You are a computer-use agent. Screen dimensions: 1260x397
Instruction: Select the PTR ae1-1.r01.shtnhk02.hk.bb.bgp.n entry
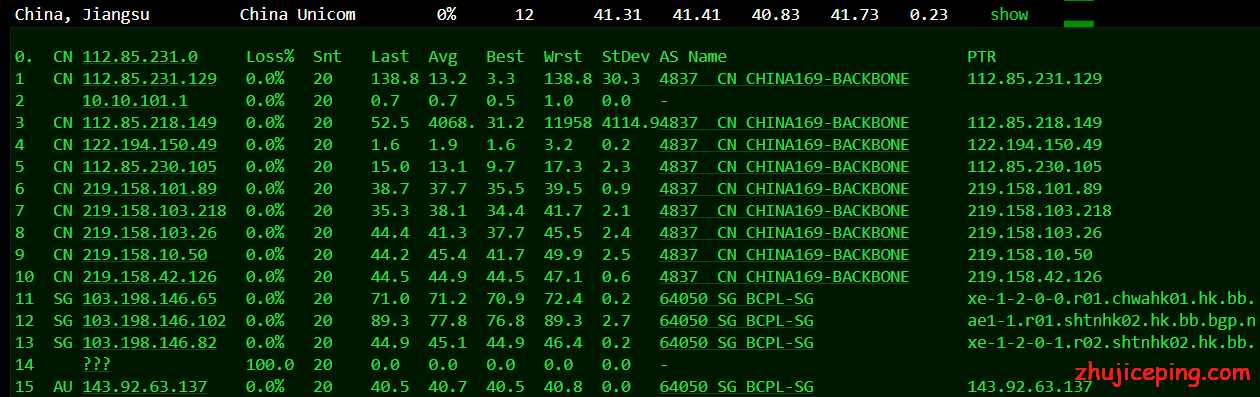coord(1112,321)
